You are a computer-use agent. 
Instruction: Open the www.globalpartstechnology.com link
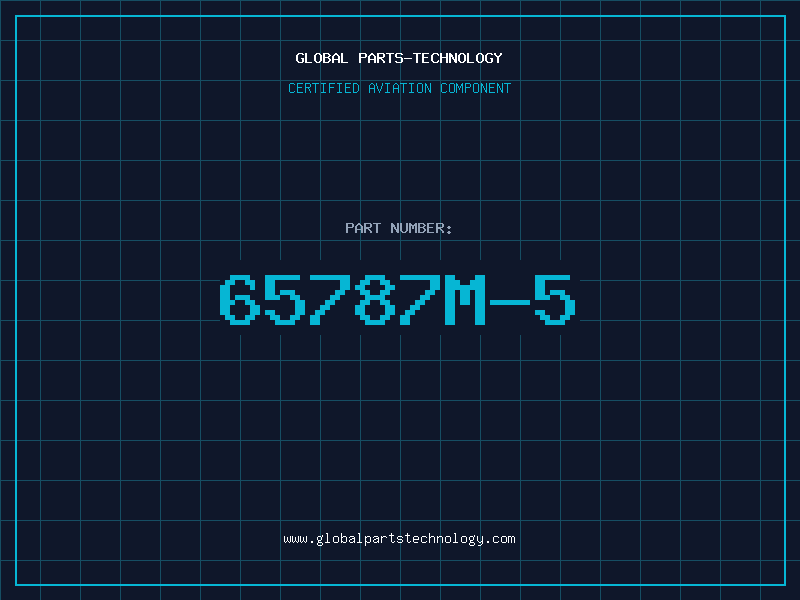tap(399, 539)
